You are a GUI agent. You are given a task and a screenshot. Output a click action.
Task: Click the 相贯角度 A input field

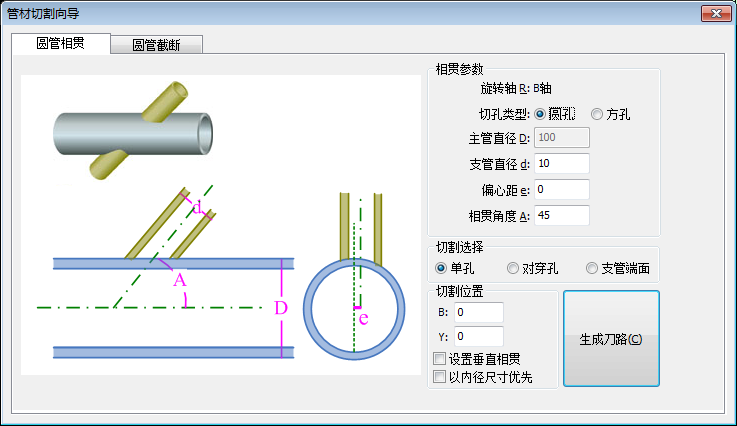coord(562,215)
